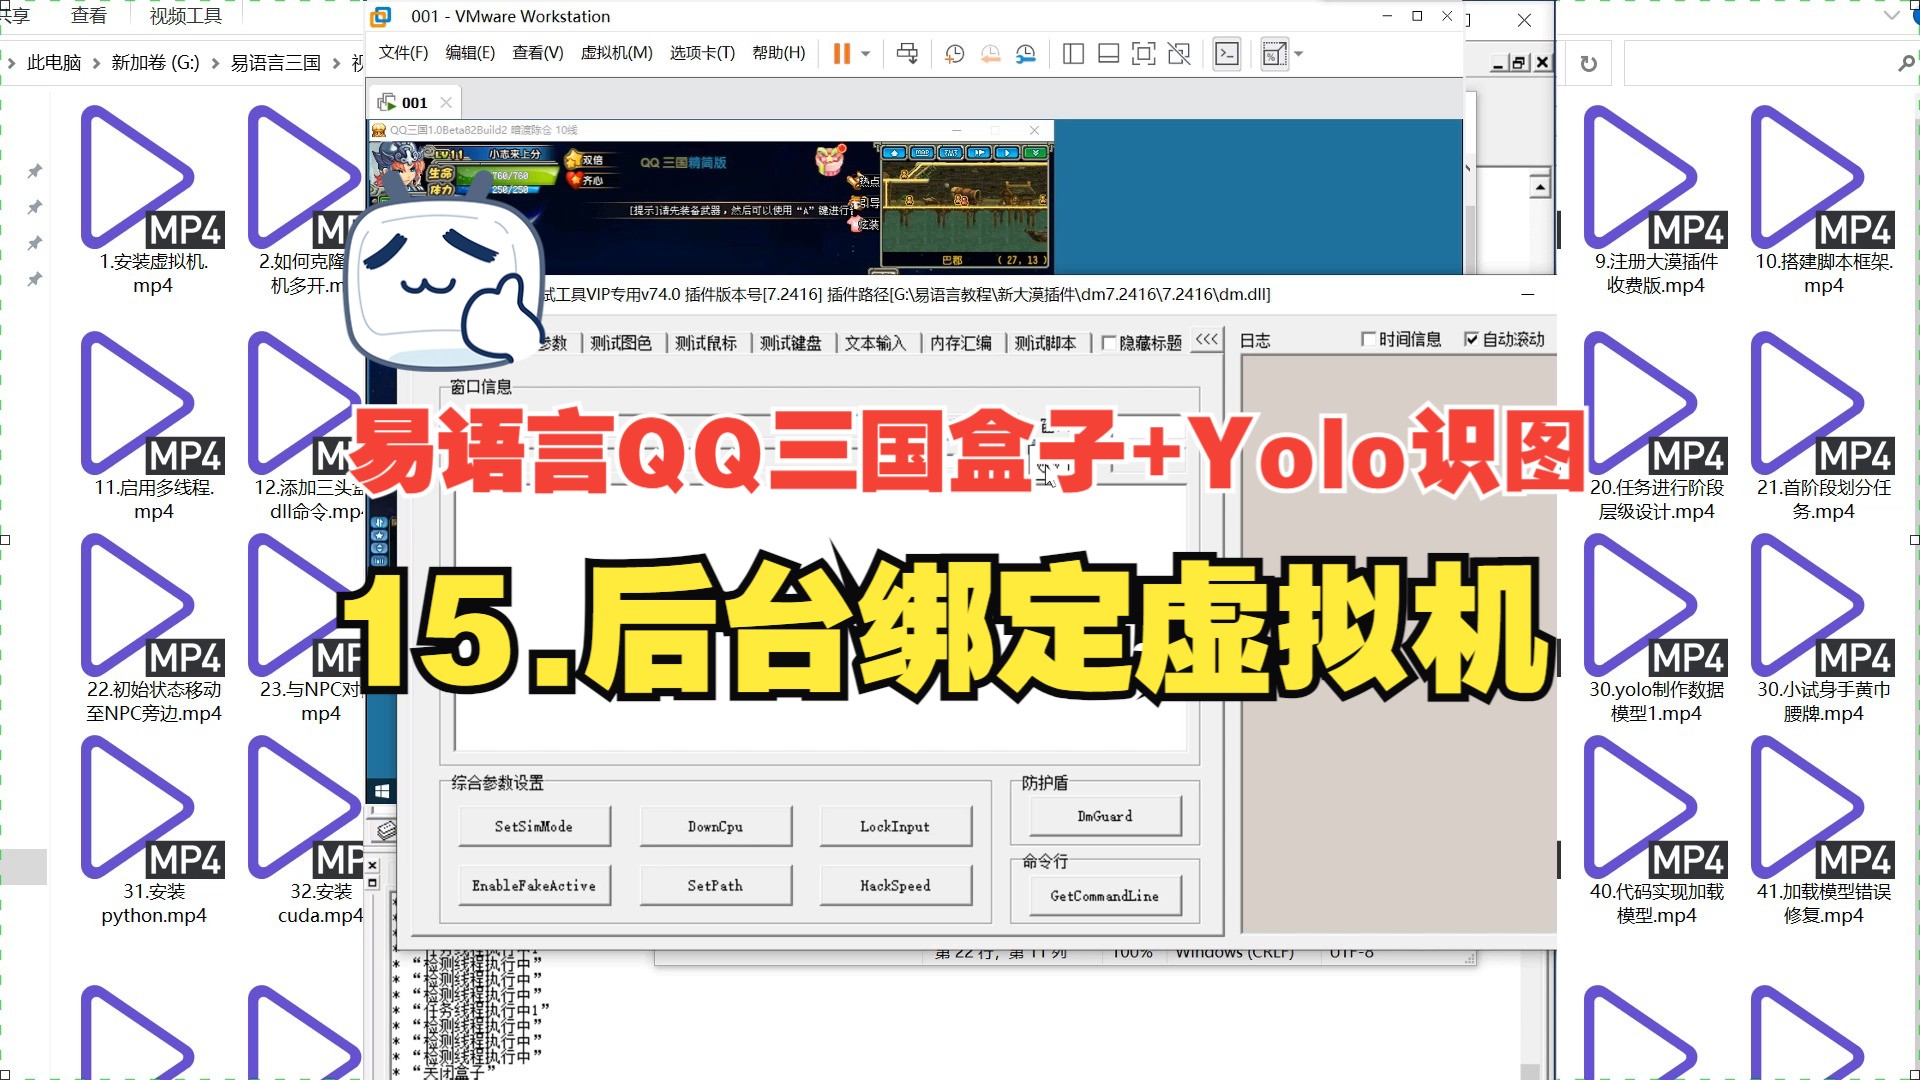Click the Explorer search magnifier icon

pos(1905,64)
